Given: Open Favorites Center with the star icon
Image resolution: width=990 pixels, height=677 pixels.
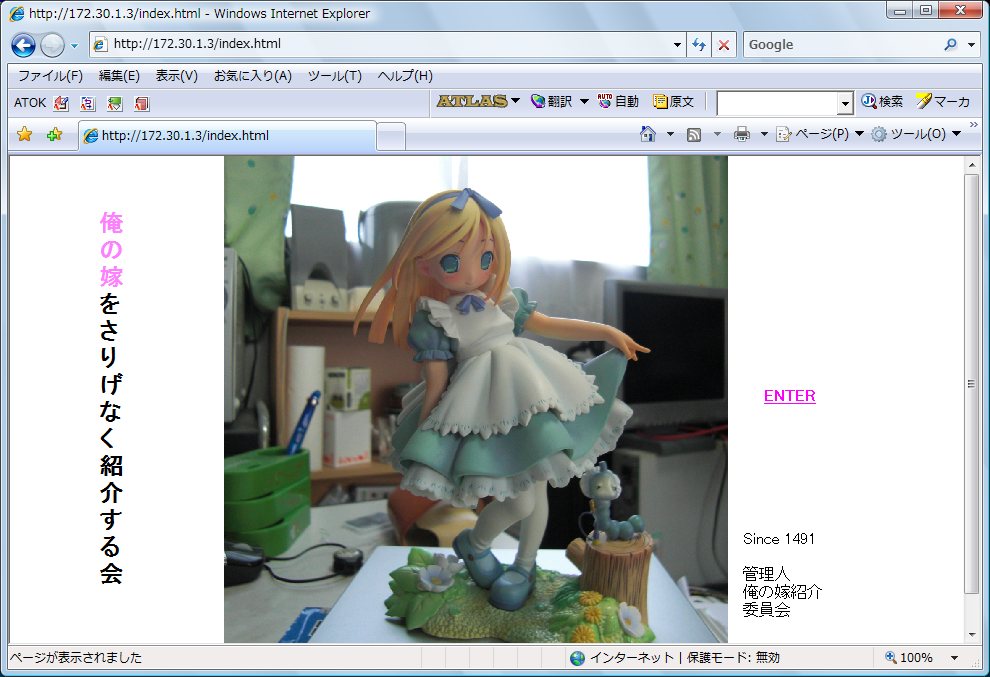Looking at the screenshot, I should 25,135.
